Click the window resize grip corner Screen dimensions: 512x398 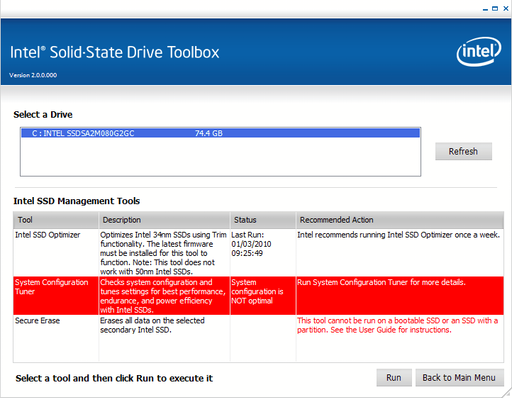(x=507, y=393)
